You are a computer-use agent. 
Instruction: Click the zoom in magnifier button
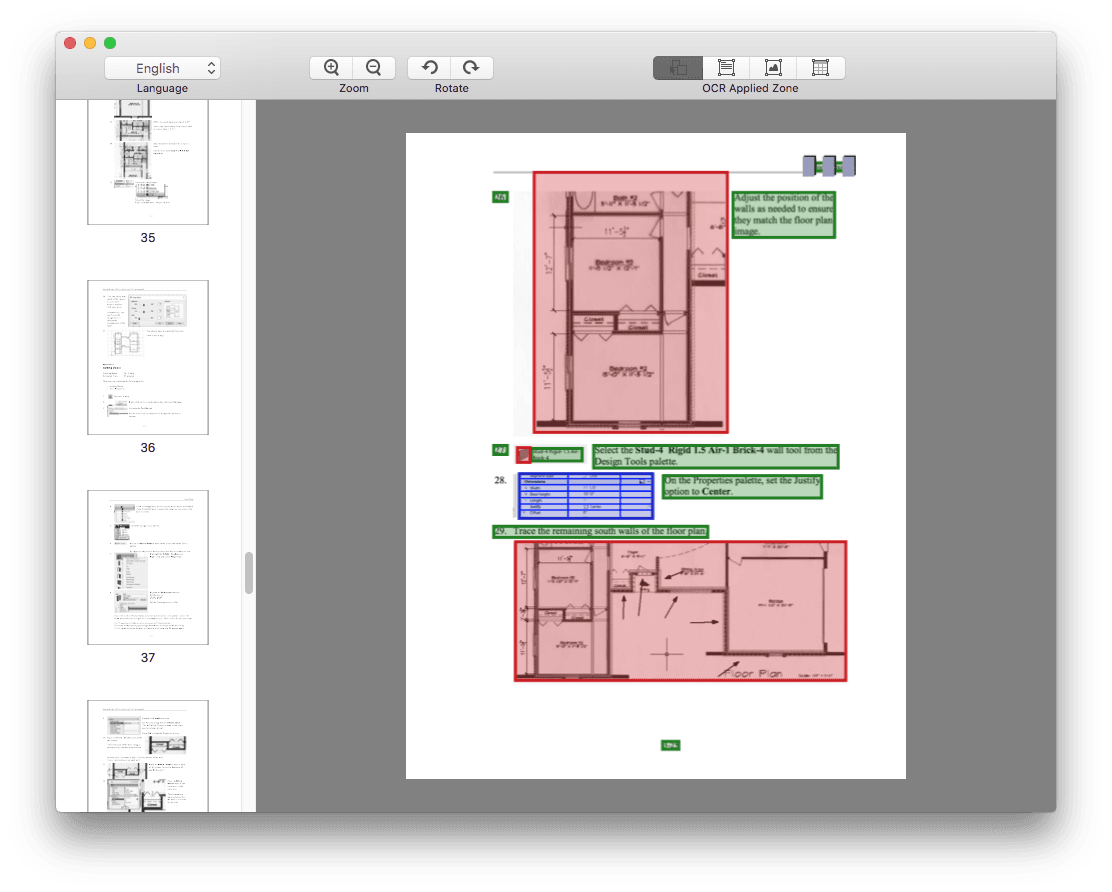331,68
